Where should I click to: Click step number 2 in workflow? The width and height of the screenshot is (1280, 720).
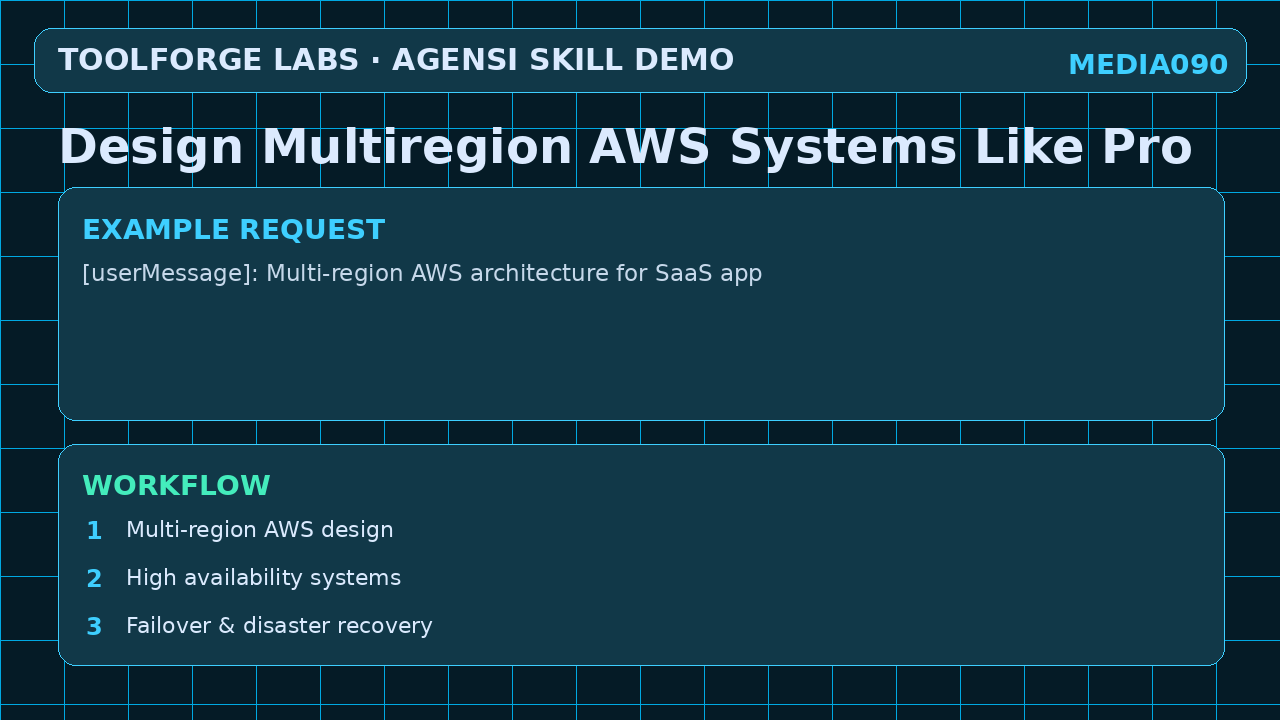[x=94, y=579]
